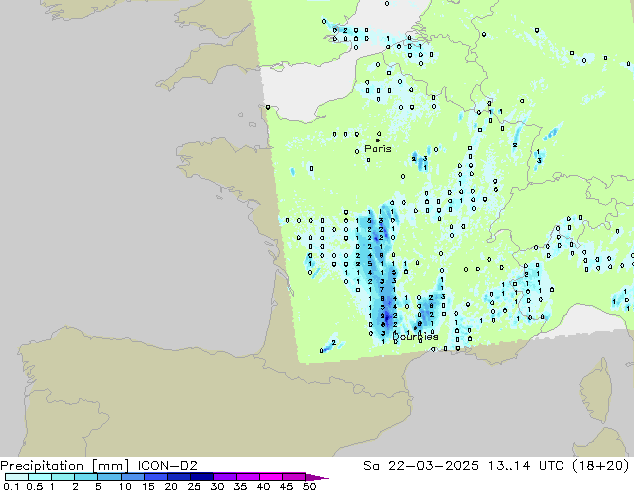634x490 pixels.
Task: Pick the 30–35 mm purple legend swatch
Action: pos(224,477)
